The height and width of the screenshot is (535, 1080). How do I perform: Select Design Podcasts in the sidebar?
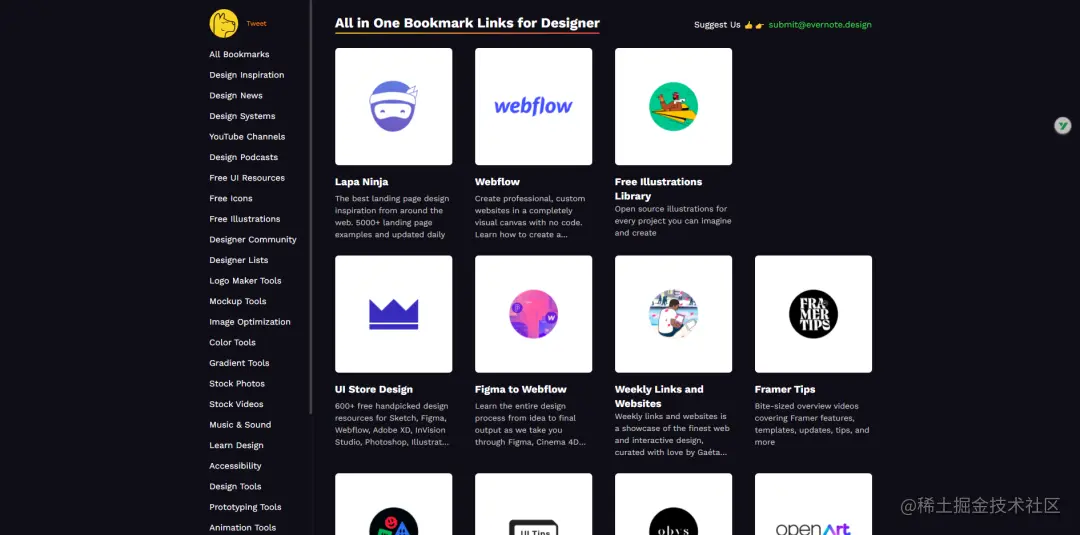coord(243,157)
